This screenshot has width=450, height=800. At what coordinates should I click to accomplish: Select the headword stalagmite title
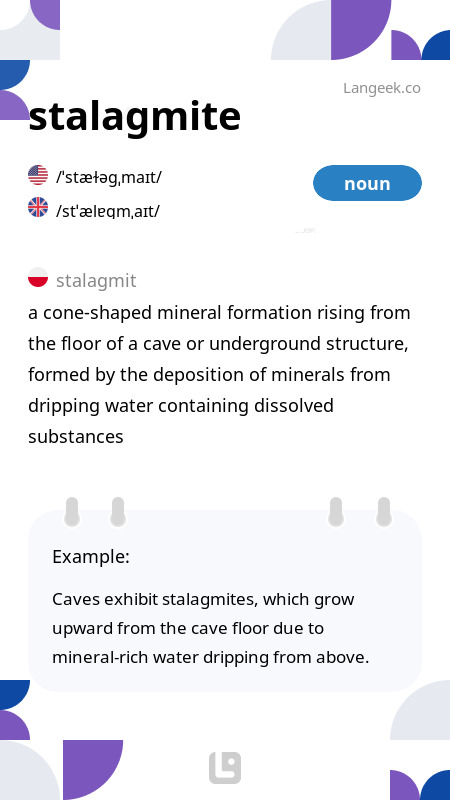coord(135,116)
